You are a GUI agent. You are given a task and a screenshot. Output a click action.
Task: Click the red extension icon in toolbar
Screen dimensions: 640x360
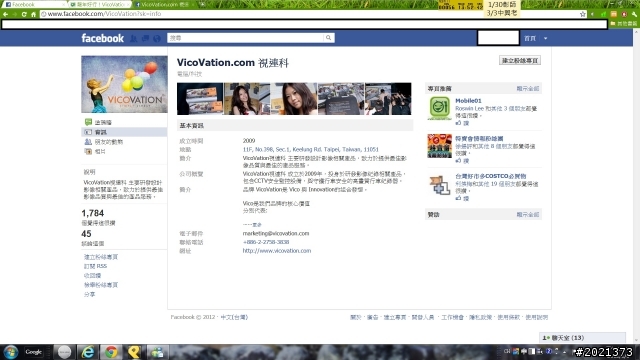(x=624, y=14)
